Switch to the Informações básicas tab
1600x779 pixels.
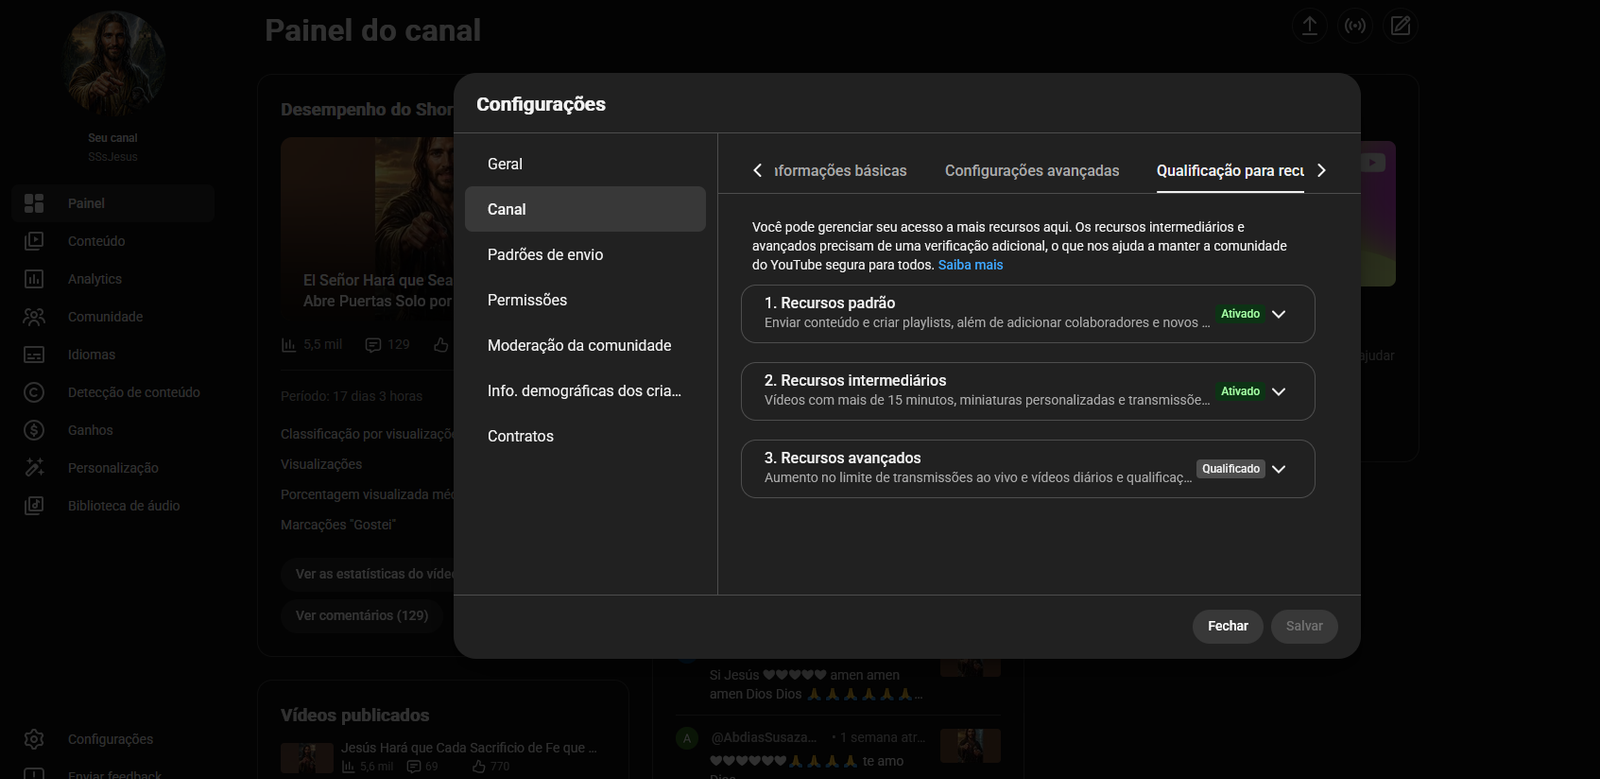coord(840,171)
